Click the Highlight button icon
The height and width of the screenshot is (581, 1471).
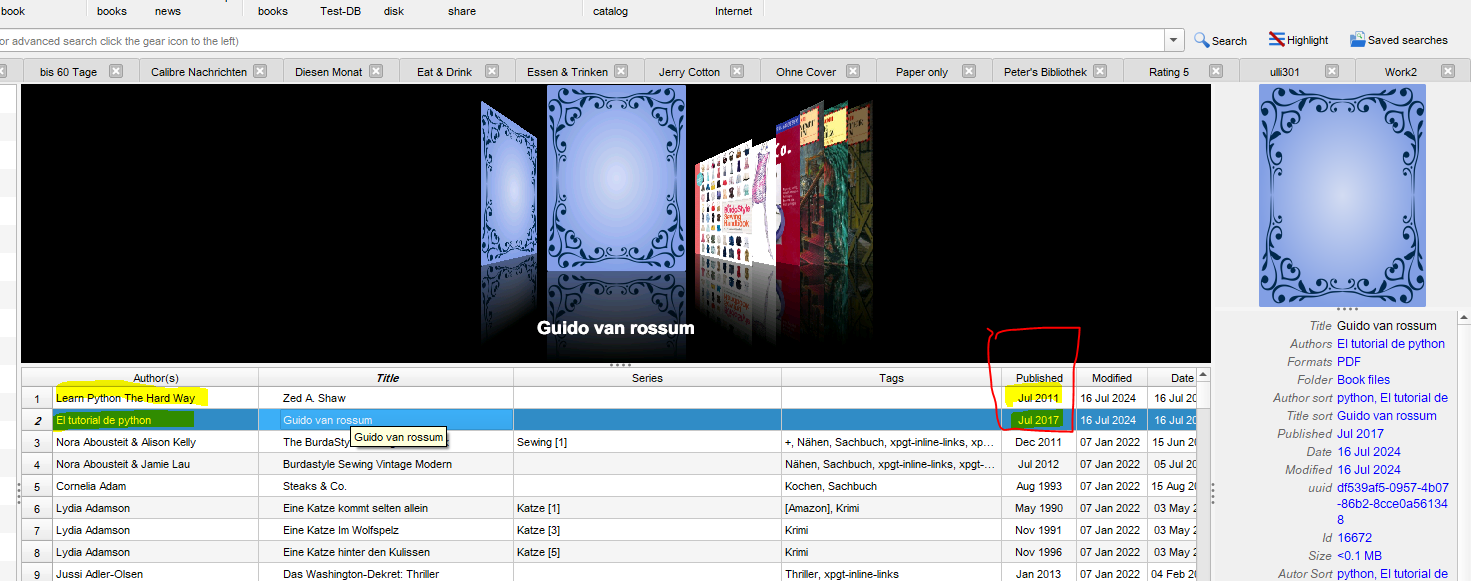click(x=1277, y=40)
